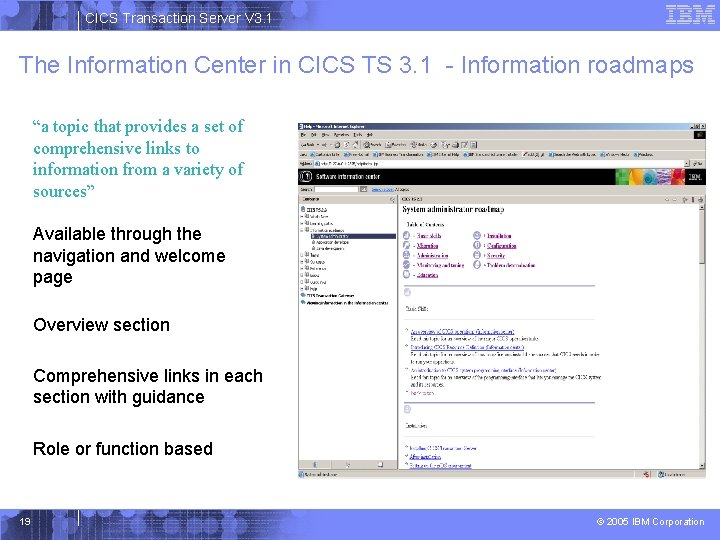Click the icon beside Administration
Image resolution: width=720 pixels, height=540 pixels.
[406, 255]
